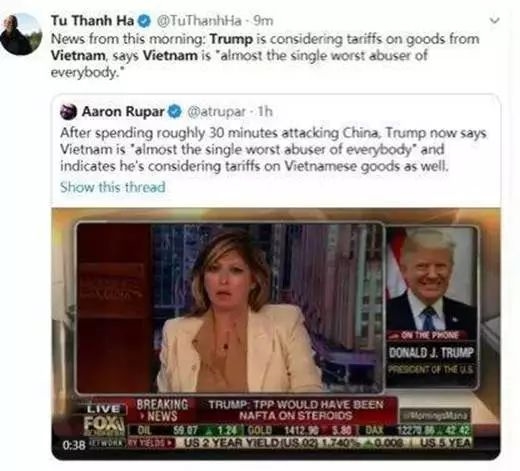Screen dimensions: 520x471
Task: Visit the @TuThanhHa handle
Action: pos(199,21)
